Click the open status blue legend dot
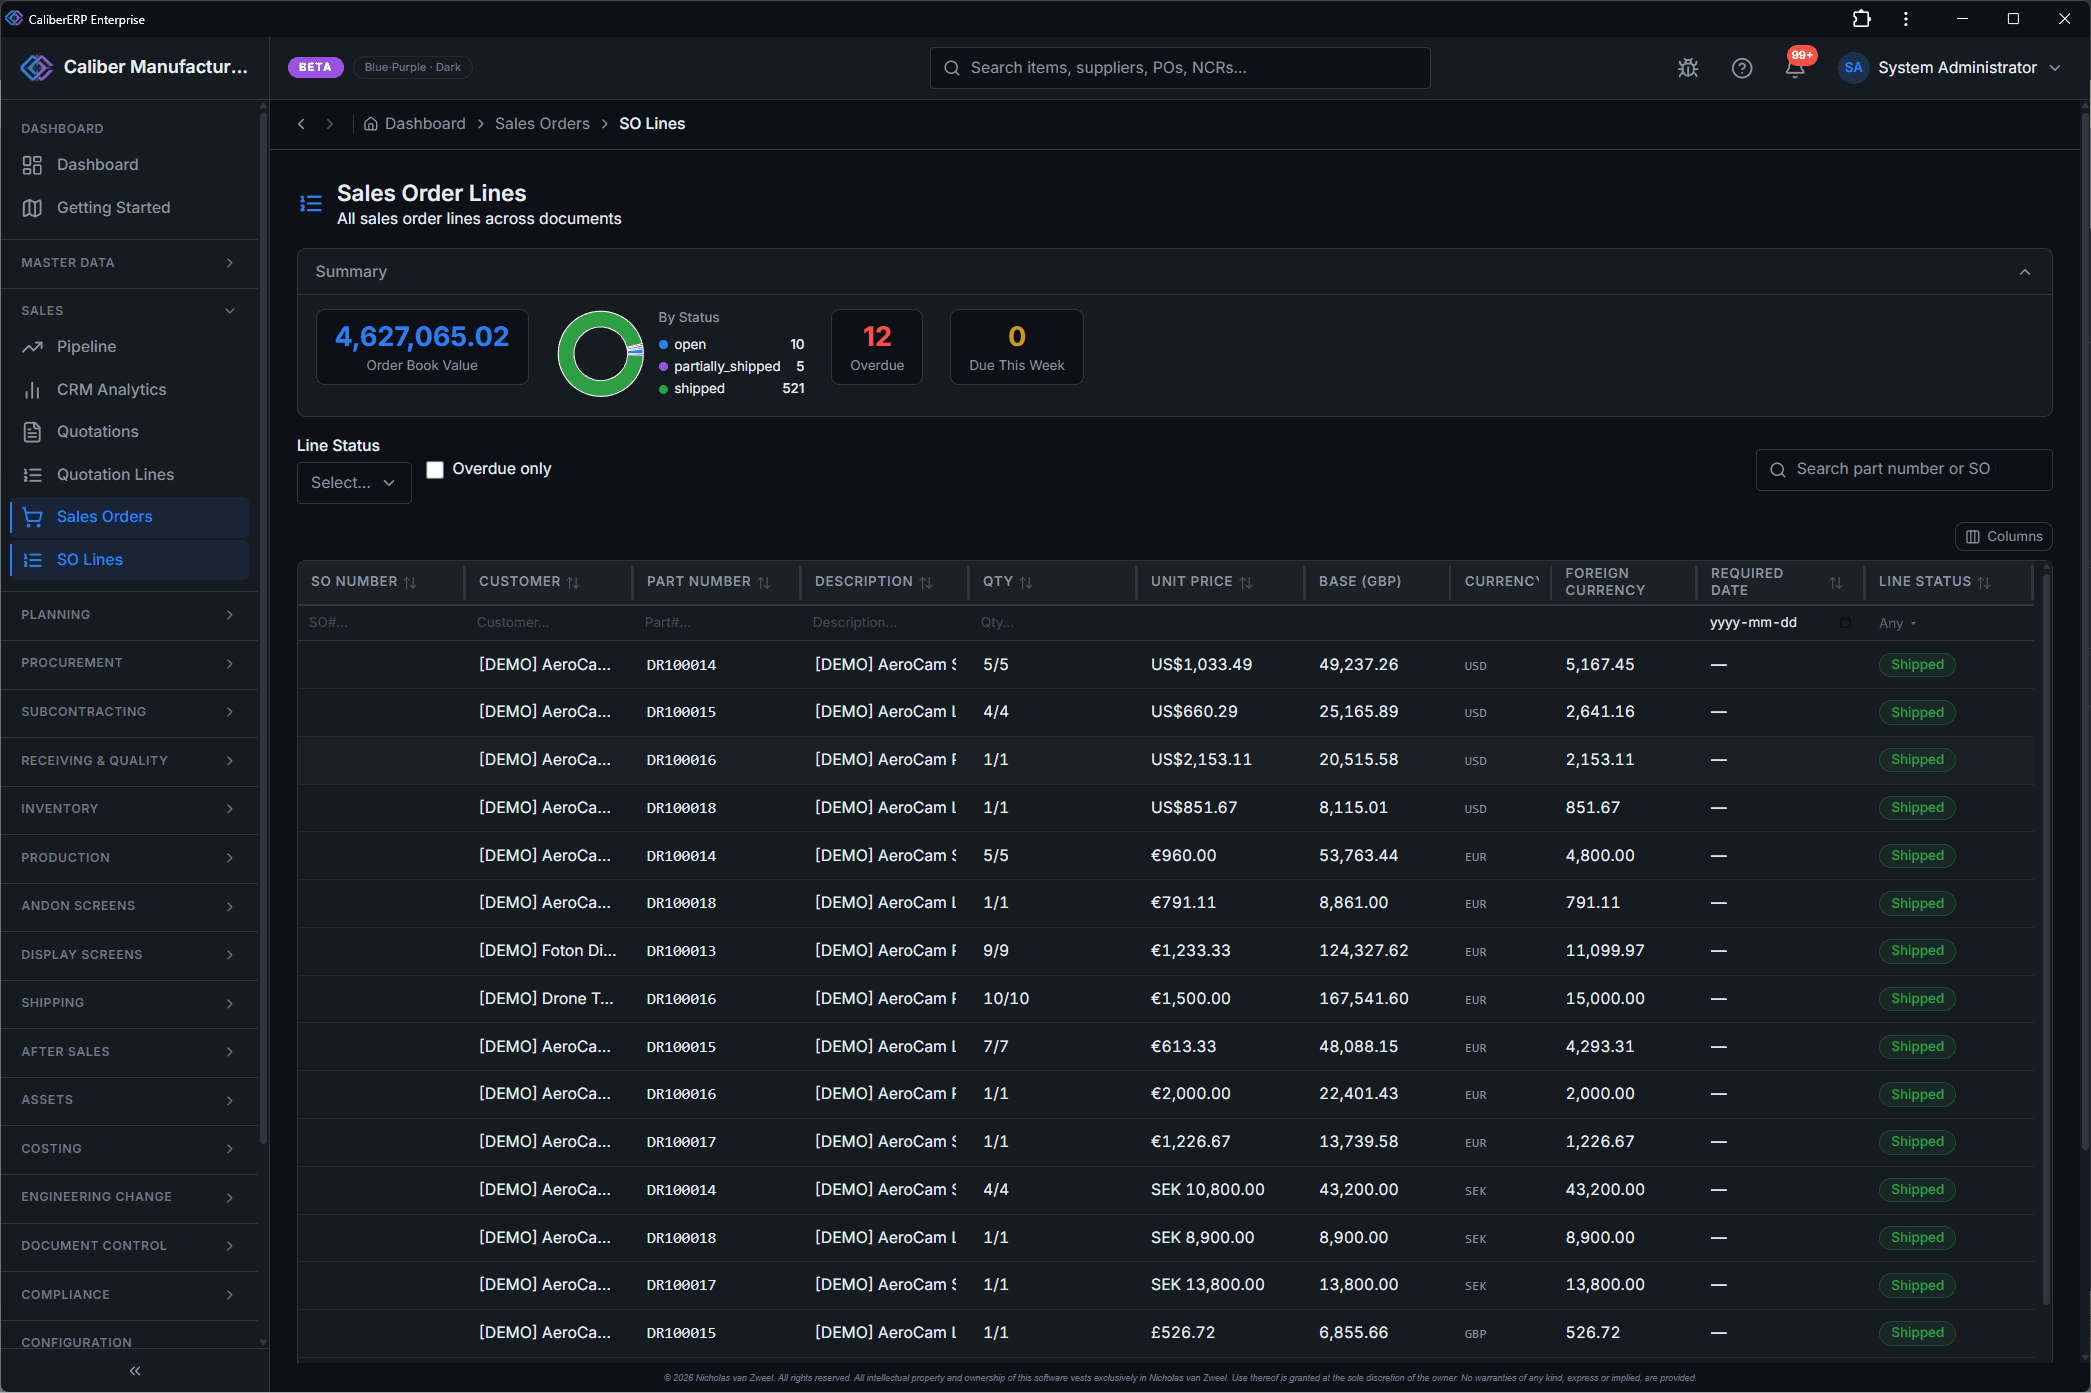The width and height of the screenshot is (2091, 1393). pyautogui.click(x=664, y=345)
